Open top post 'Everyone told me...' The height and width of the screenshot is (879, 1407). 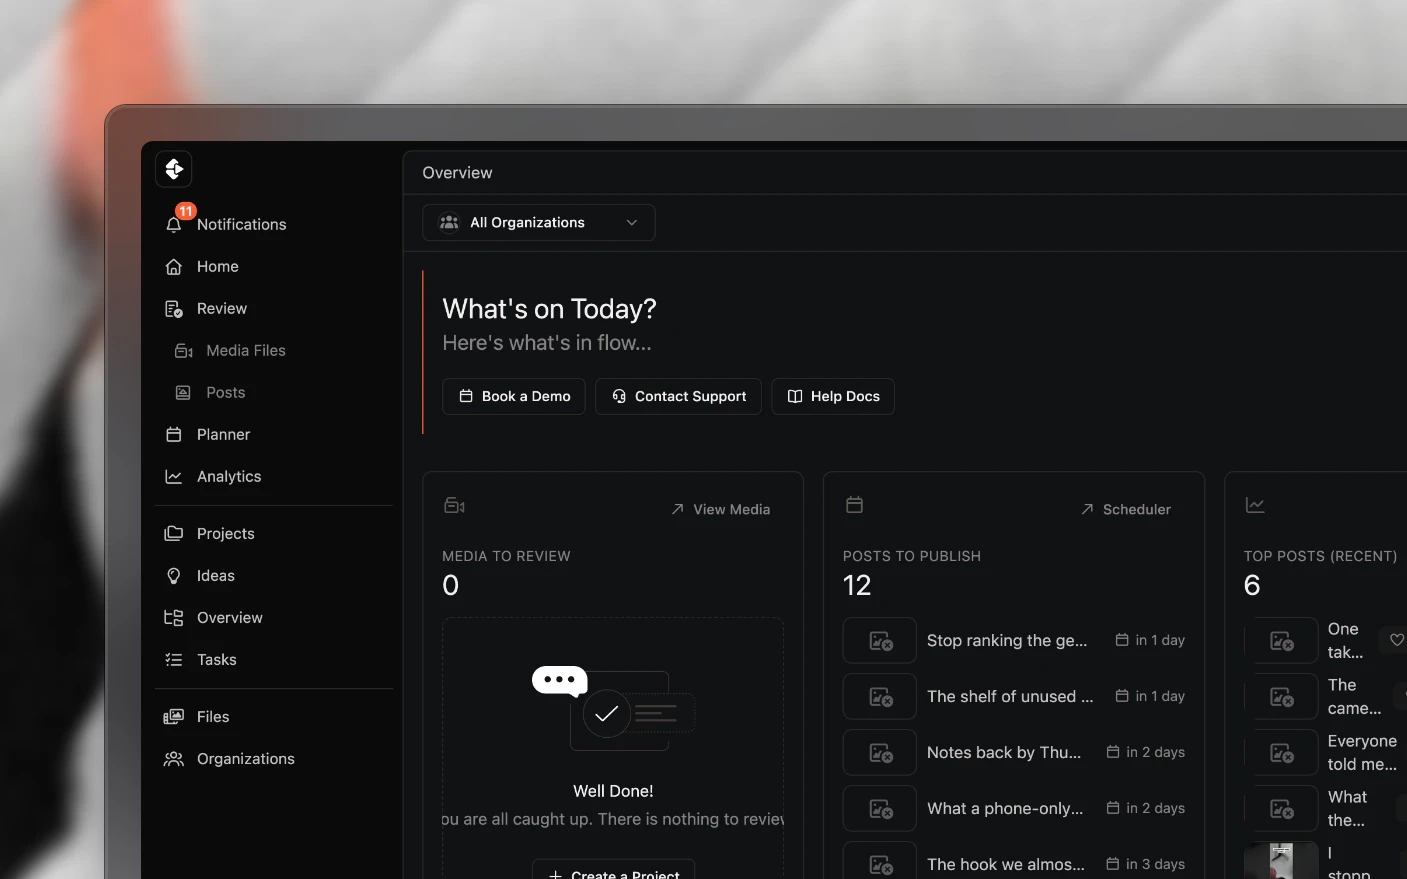click(1362, 753)
